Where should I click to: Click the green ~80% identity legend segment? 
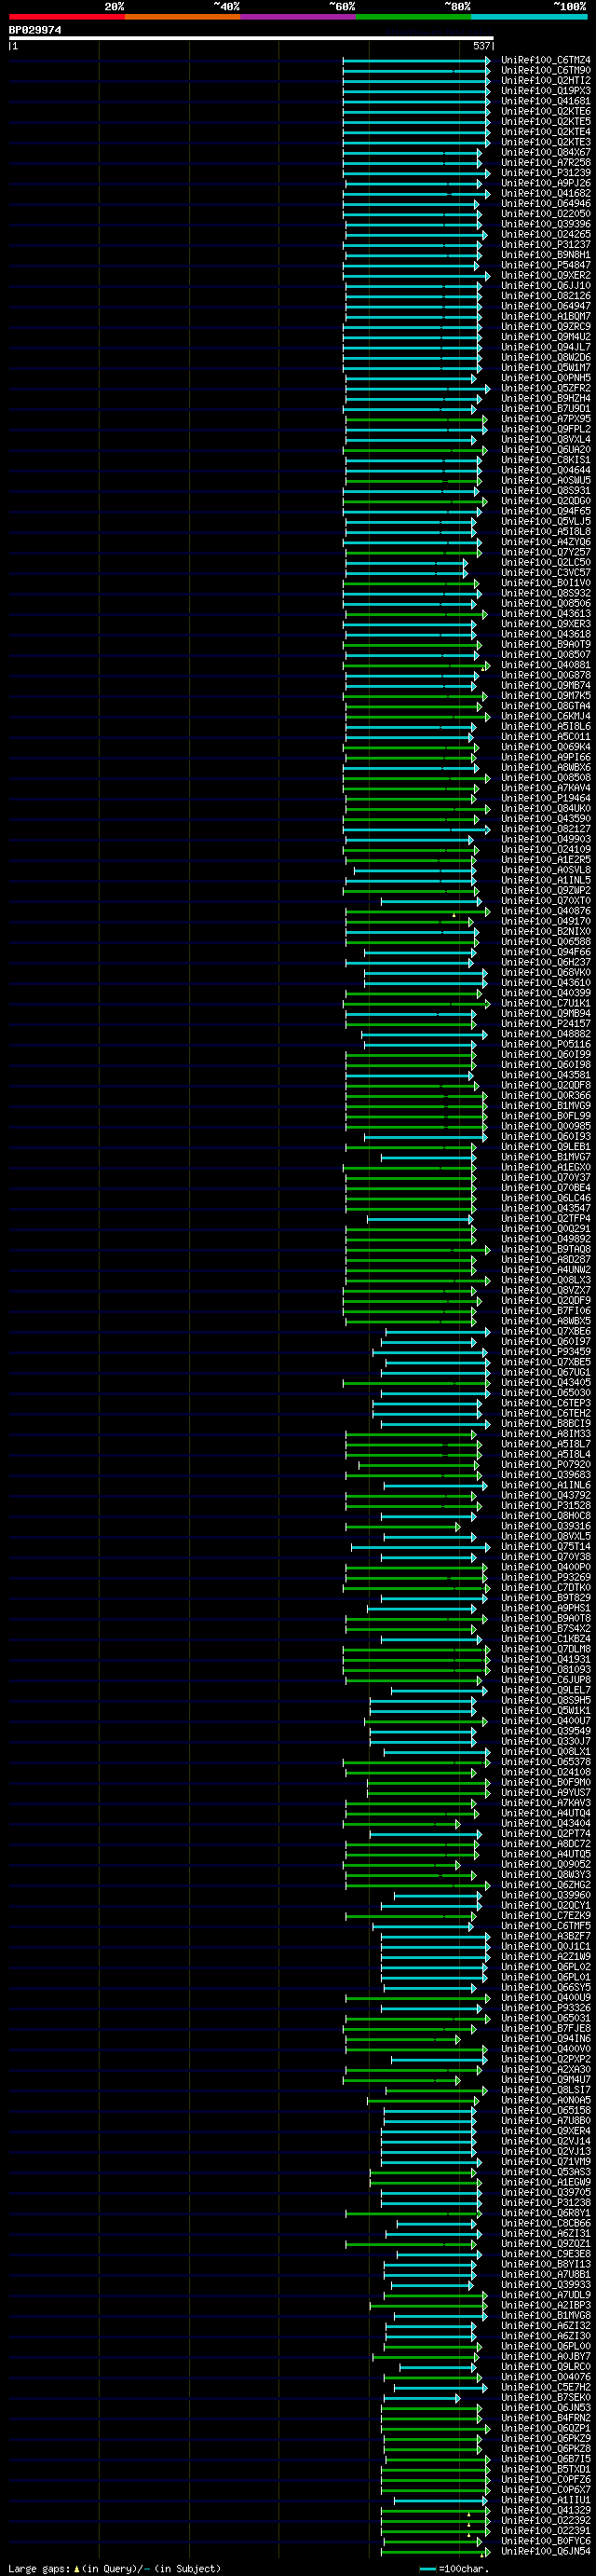point(413,16)
